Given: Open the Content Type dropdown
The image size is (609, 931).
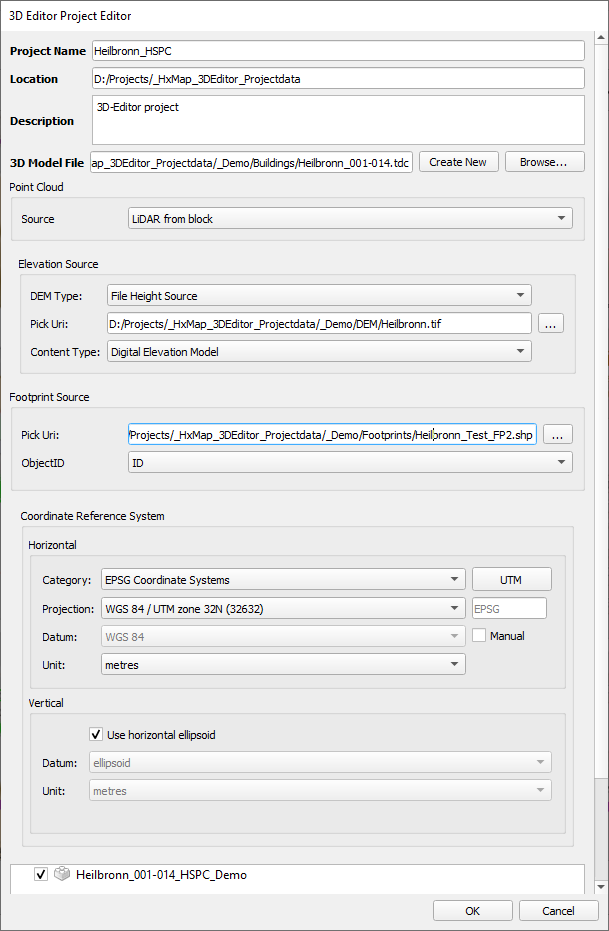Looking at the screenshot, I should pyautogui.click(x=318, y=352).
